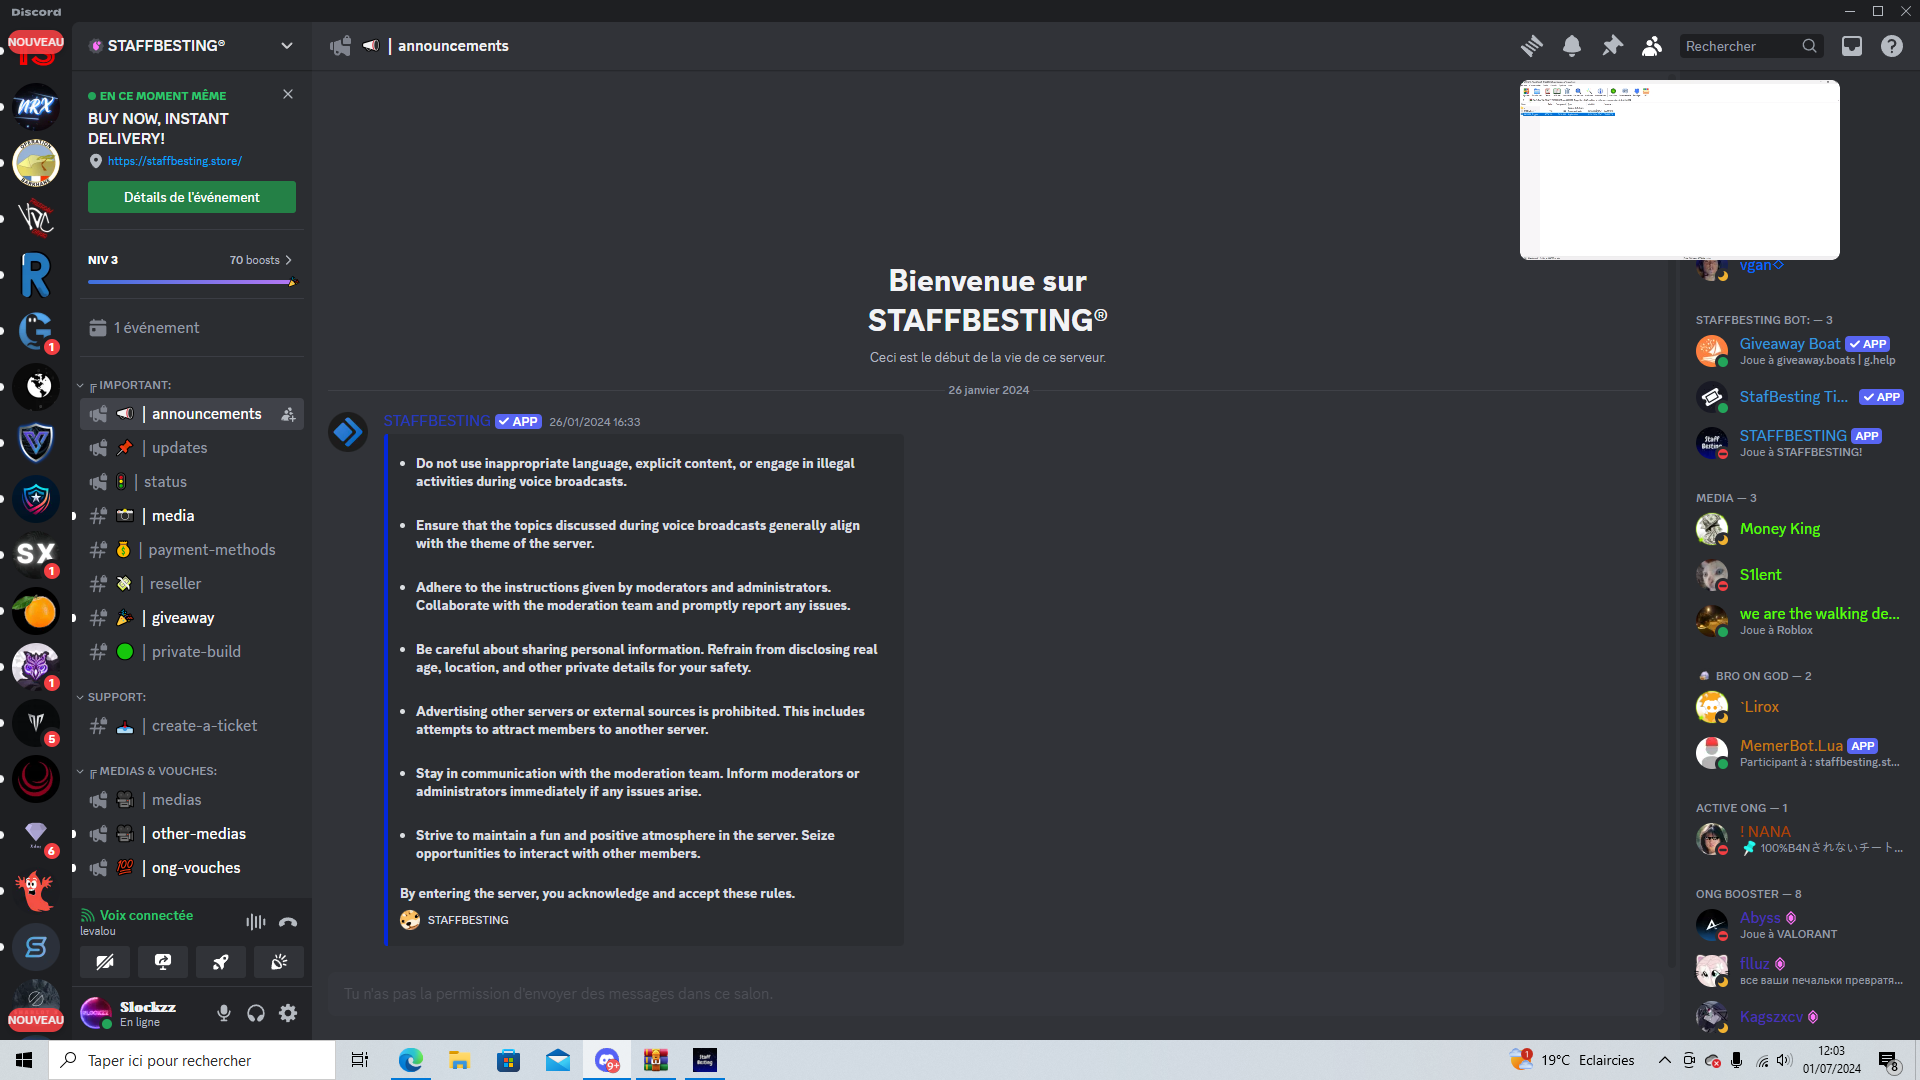Image resolution: width=1920 pixels, height=1080 pixels.
Task: Show pinned messages via pin icon
Action: click(x=1612, y=46)
